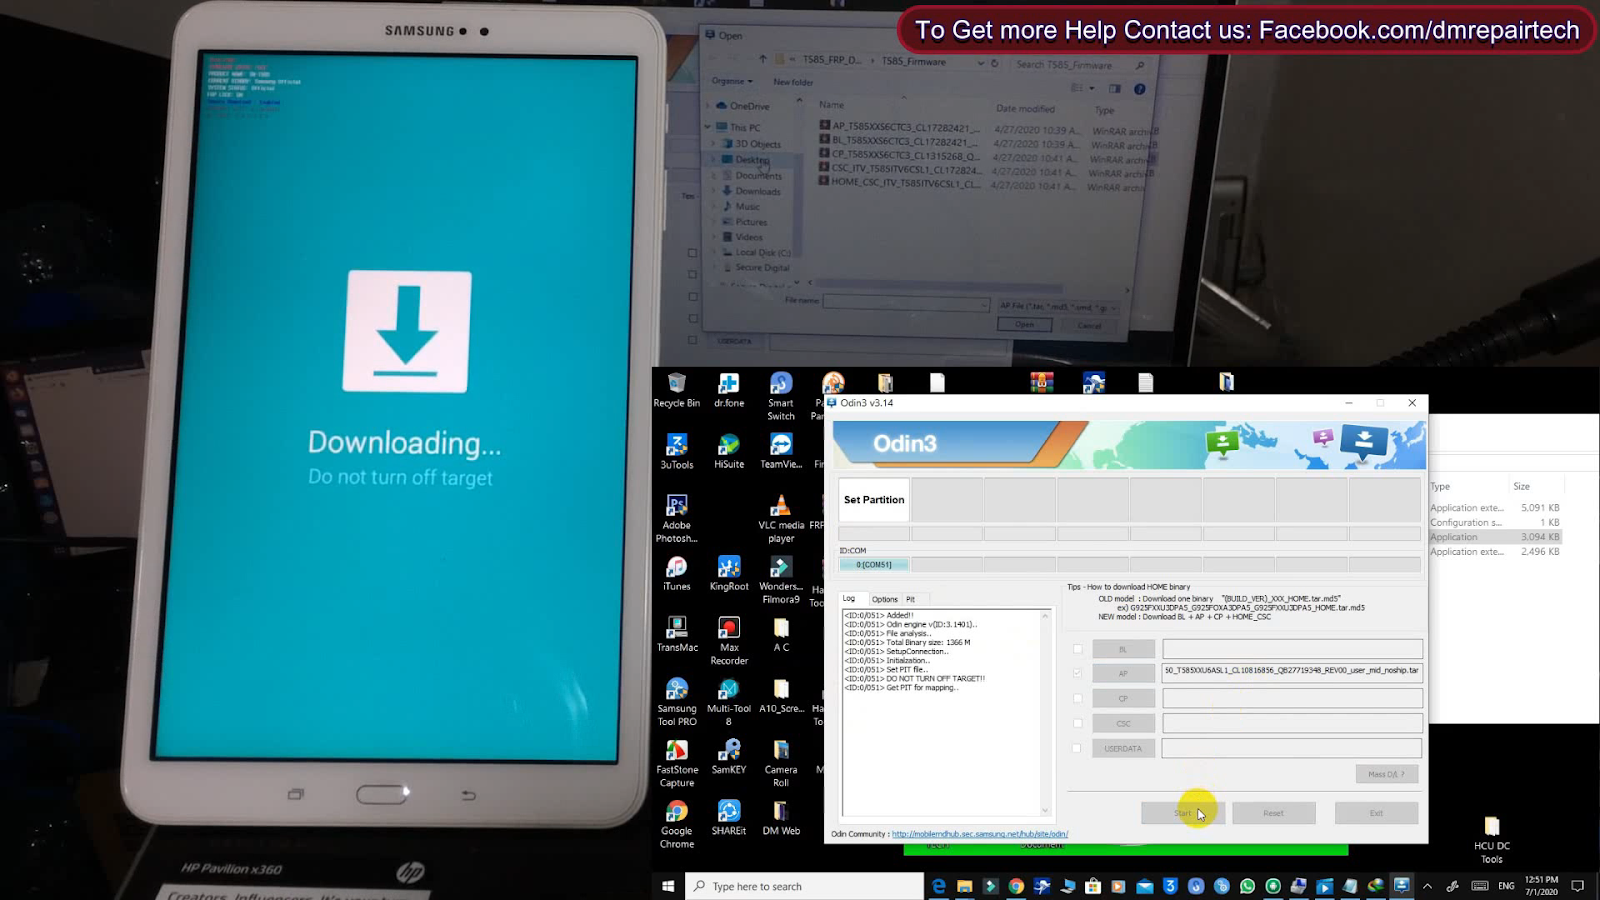Tick the CP checkbox in Odin3
This screenshot has width=1600, height=900.
tap(1077, 698)
